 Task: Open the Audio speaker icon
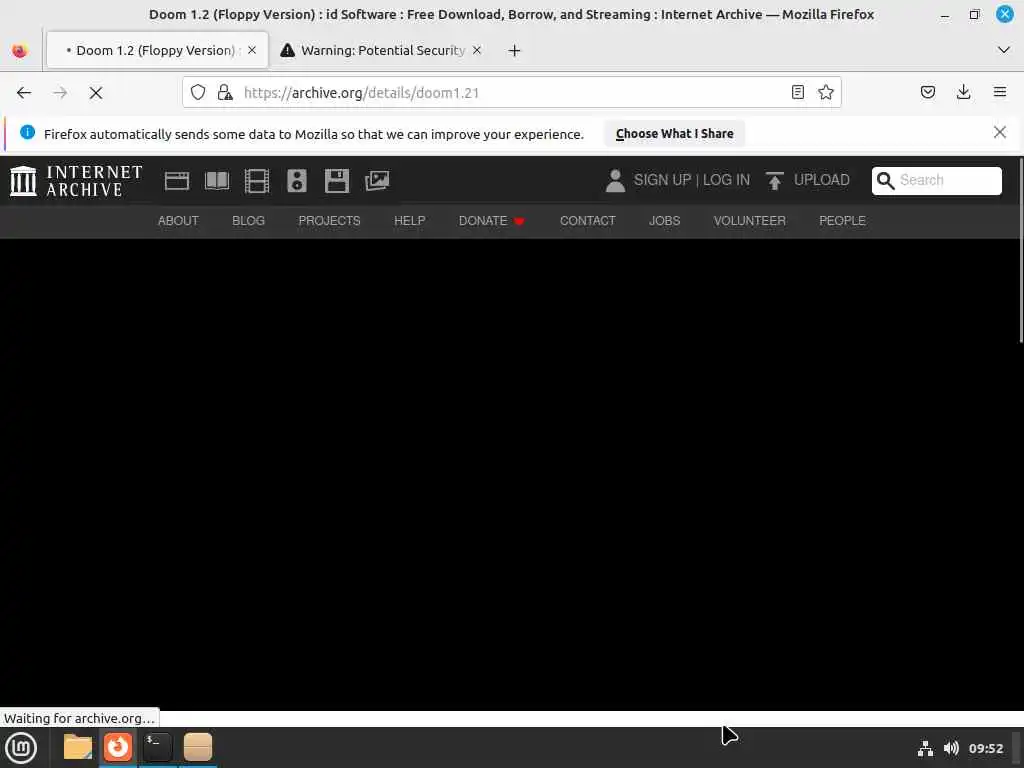pos(296,181)
